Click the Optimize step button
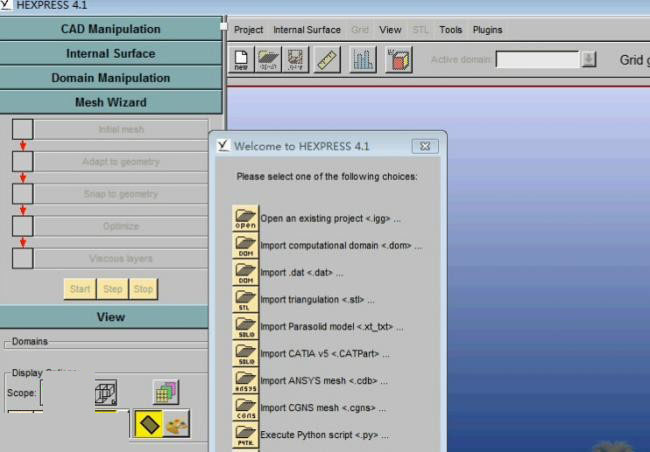 tap(121, 226)
